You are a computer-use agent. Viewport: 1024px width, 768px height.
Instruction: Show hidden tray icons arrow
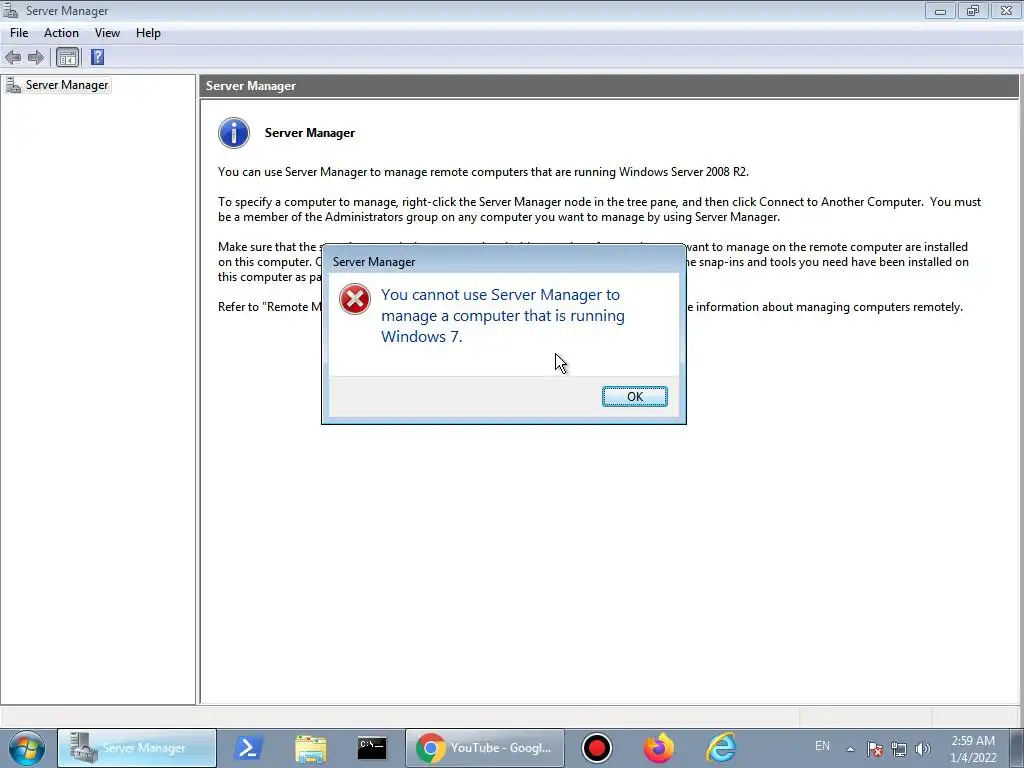tap(850, 749)
